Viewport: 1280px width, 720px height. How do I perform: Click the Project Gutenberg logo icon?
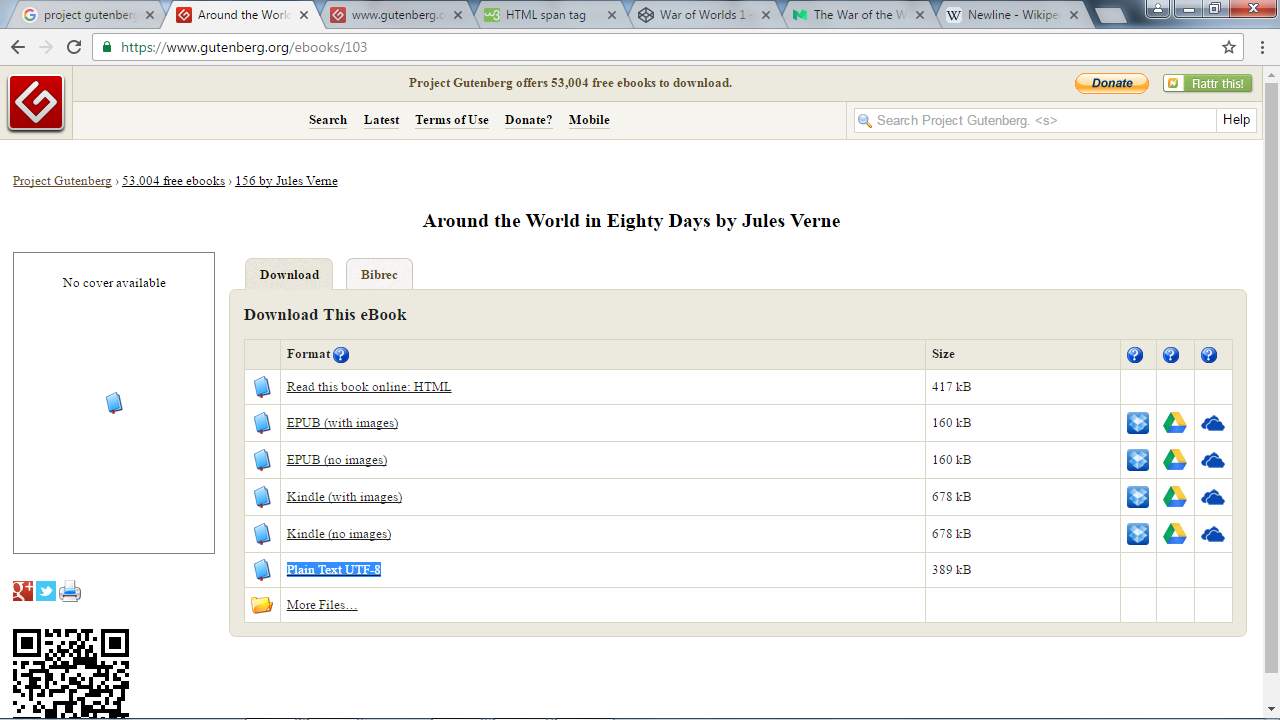[x=36, y=103]
